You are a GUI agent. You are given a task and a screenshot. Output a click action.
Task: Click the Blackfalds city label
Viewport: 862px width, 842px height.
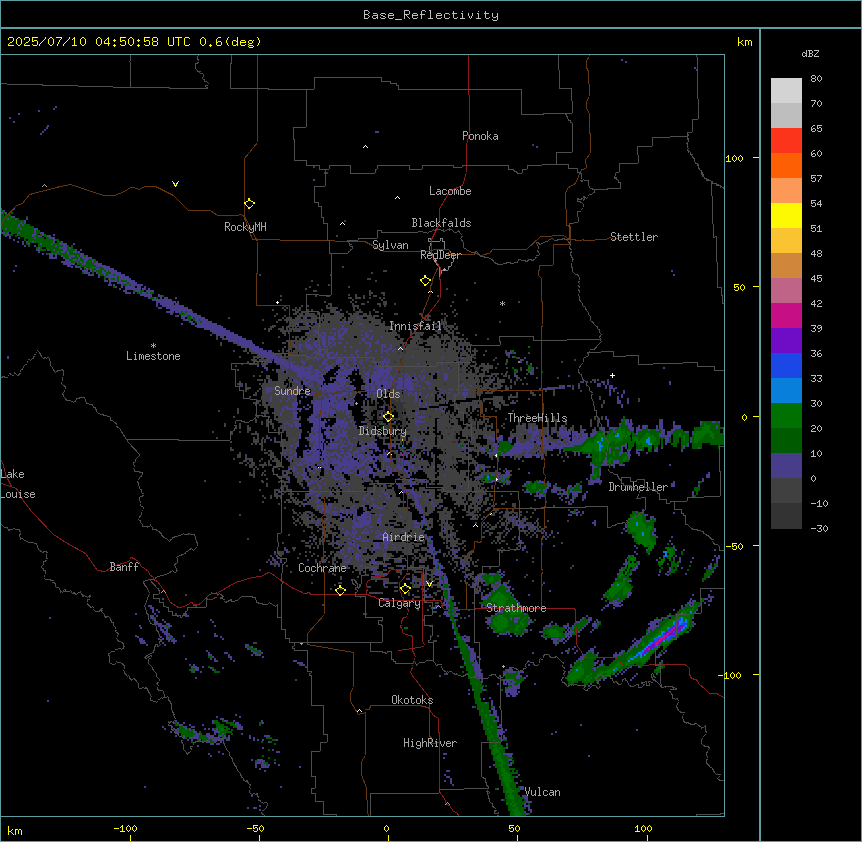441,223
